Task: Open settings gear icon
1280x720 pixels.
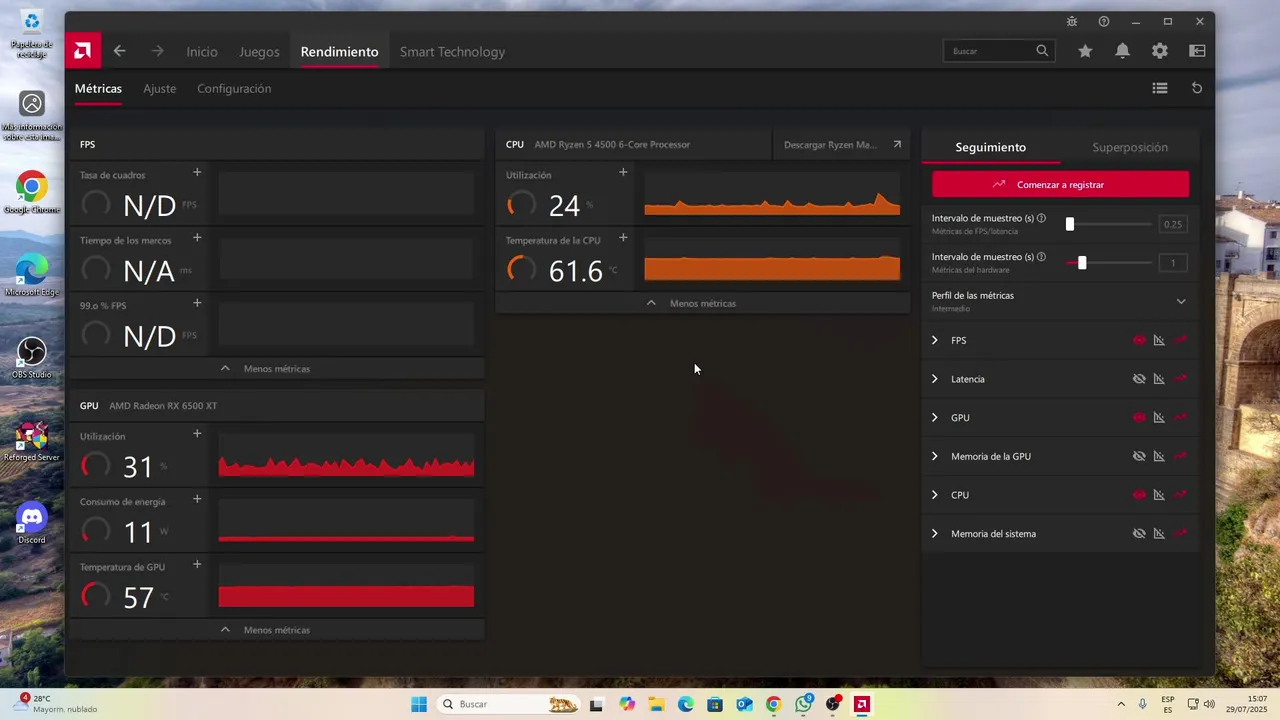Action: pos(1160,51)
